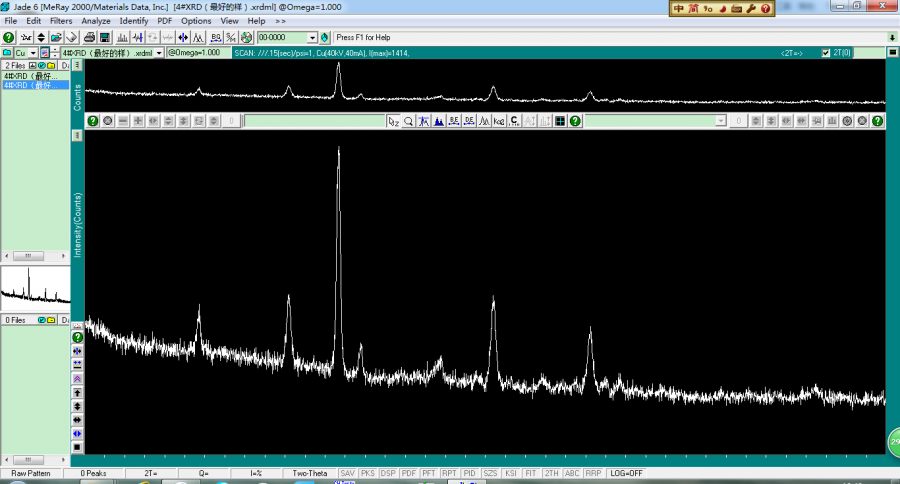Click the BG background removal icon
Image resolution: width=900 pixels, height=484 pixels.
pos(216,37)
